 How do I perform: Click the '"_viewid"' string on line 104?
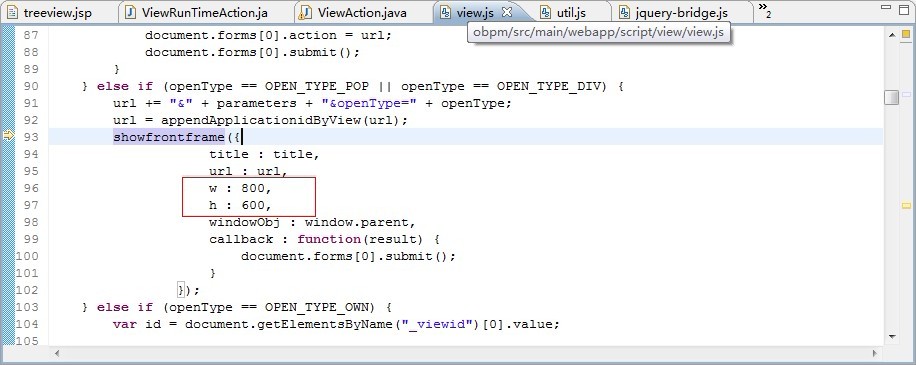[436, 324]
